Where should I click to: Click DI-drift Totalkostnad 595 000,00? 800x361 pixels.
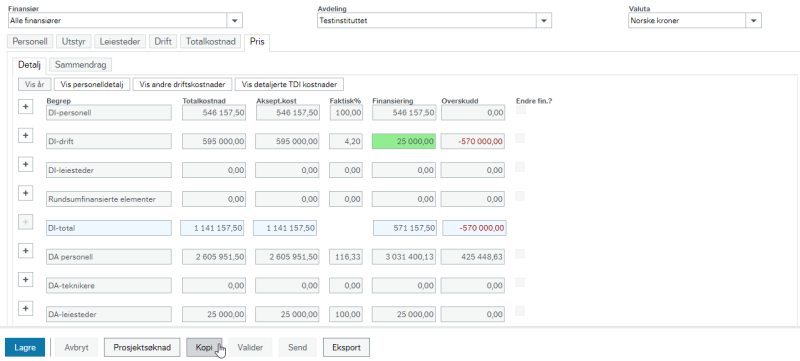pyautogui.click(x=213, y=142)
